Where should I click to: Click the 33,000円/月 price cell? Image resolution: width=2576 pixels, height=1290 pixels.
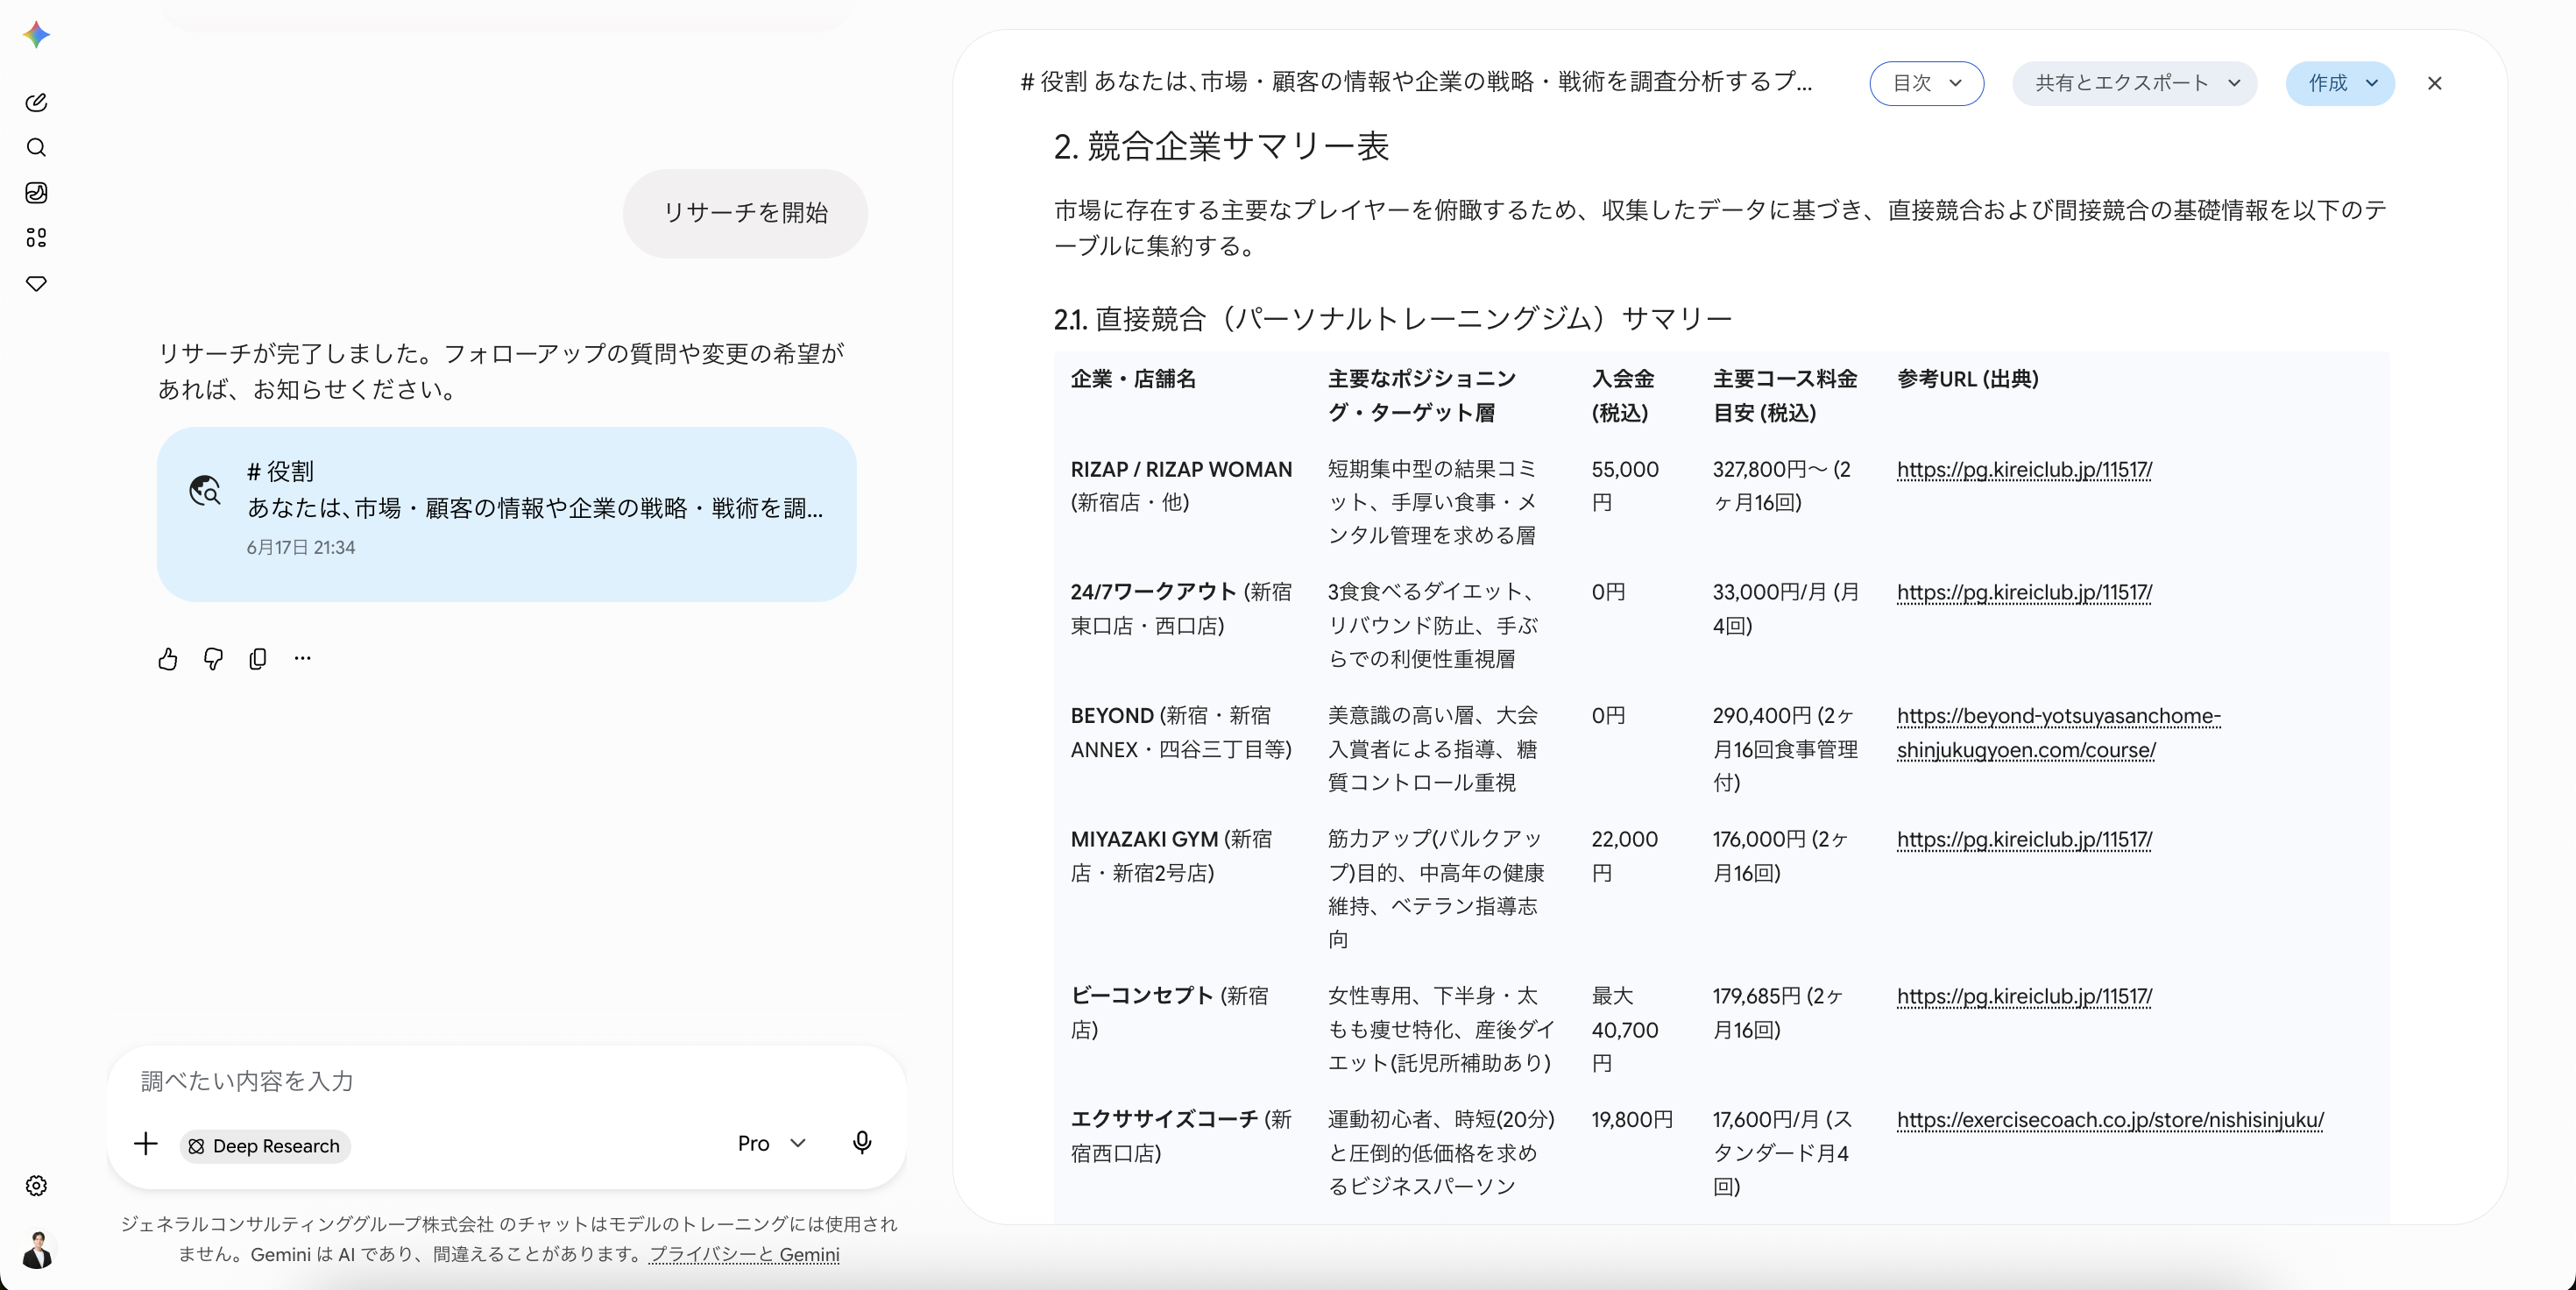pyautogui.click(x=1786, y=609)
